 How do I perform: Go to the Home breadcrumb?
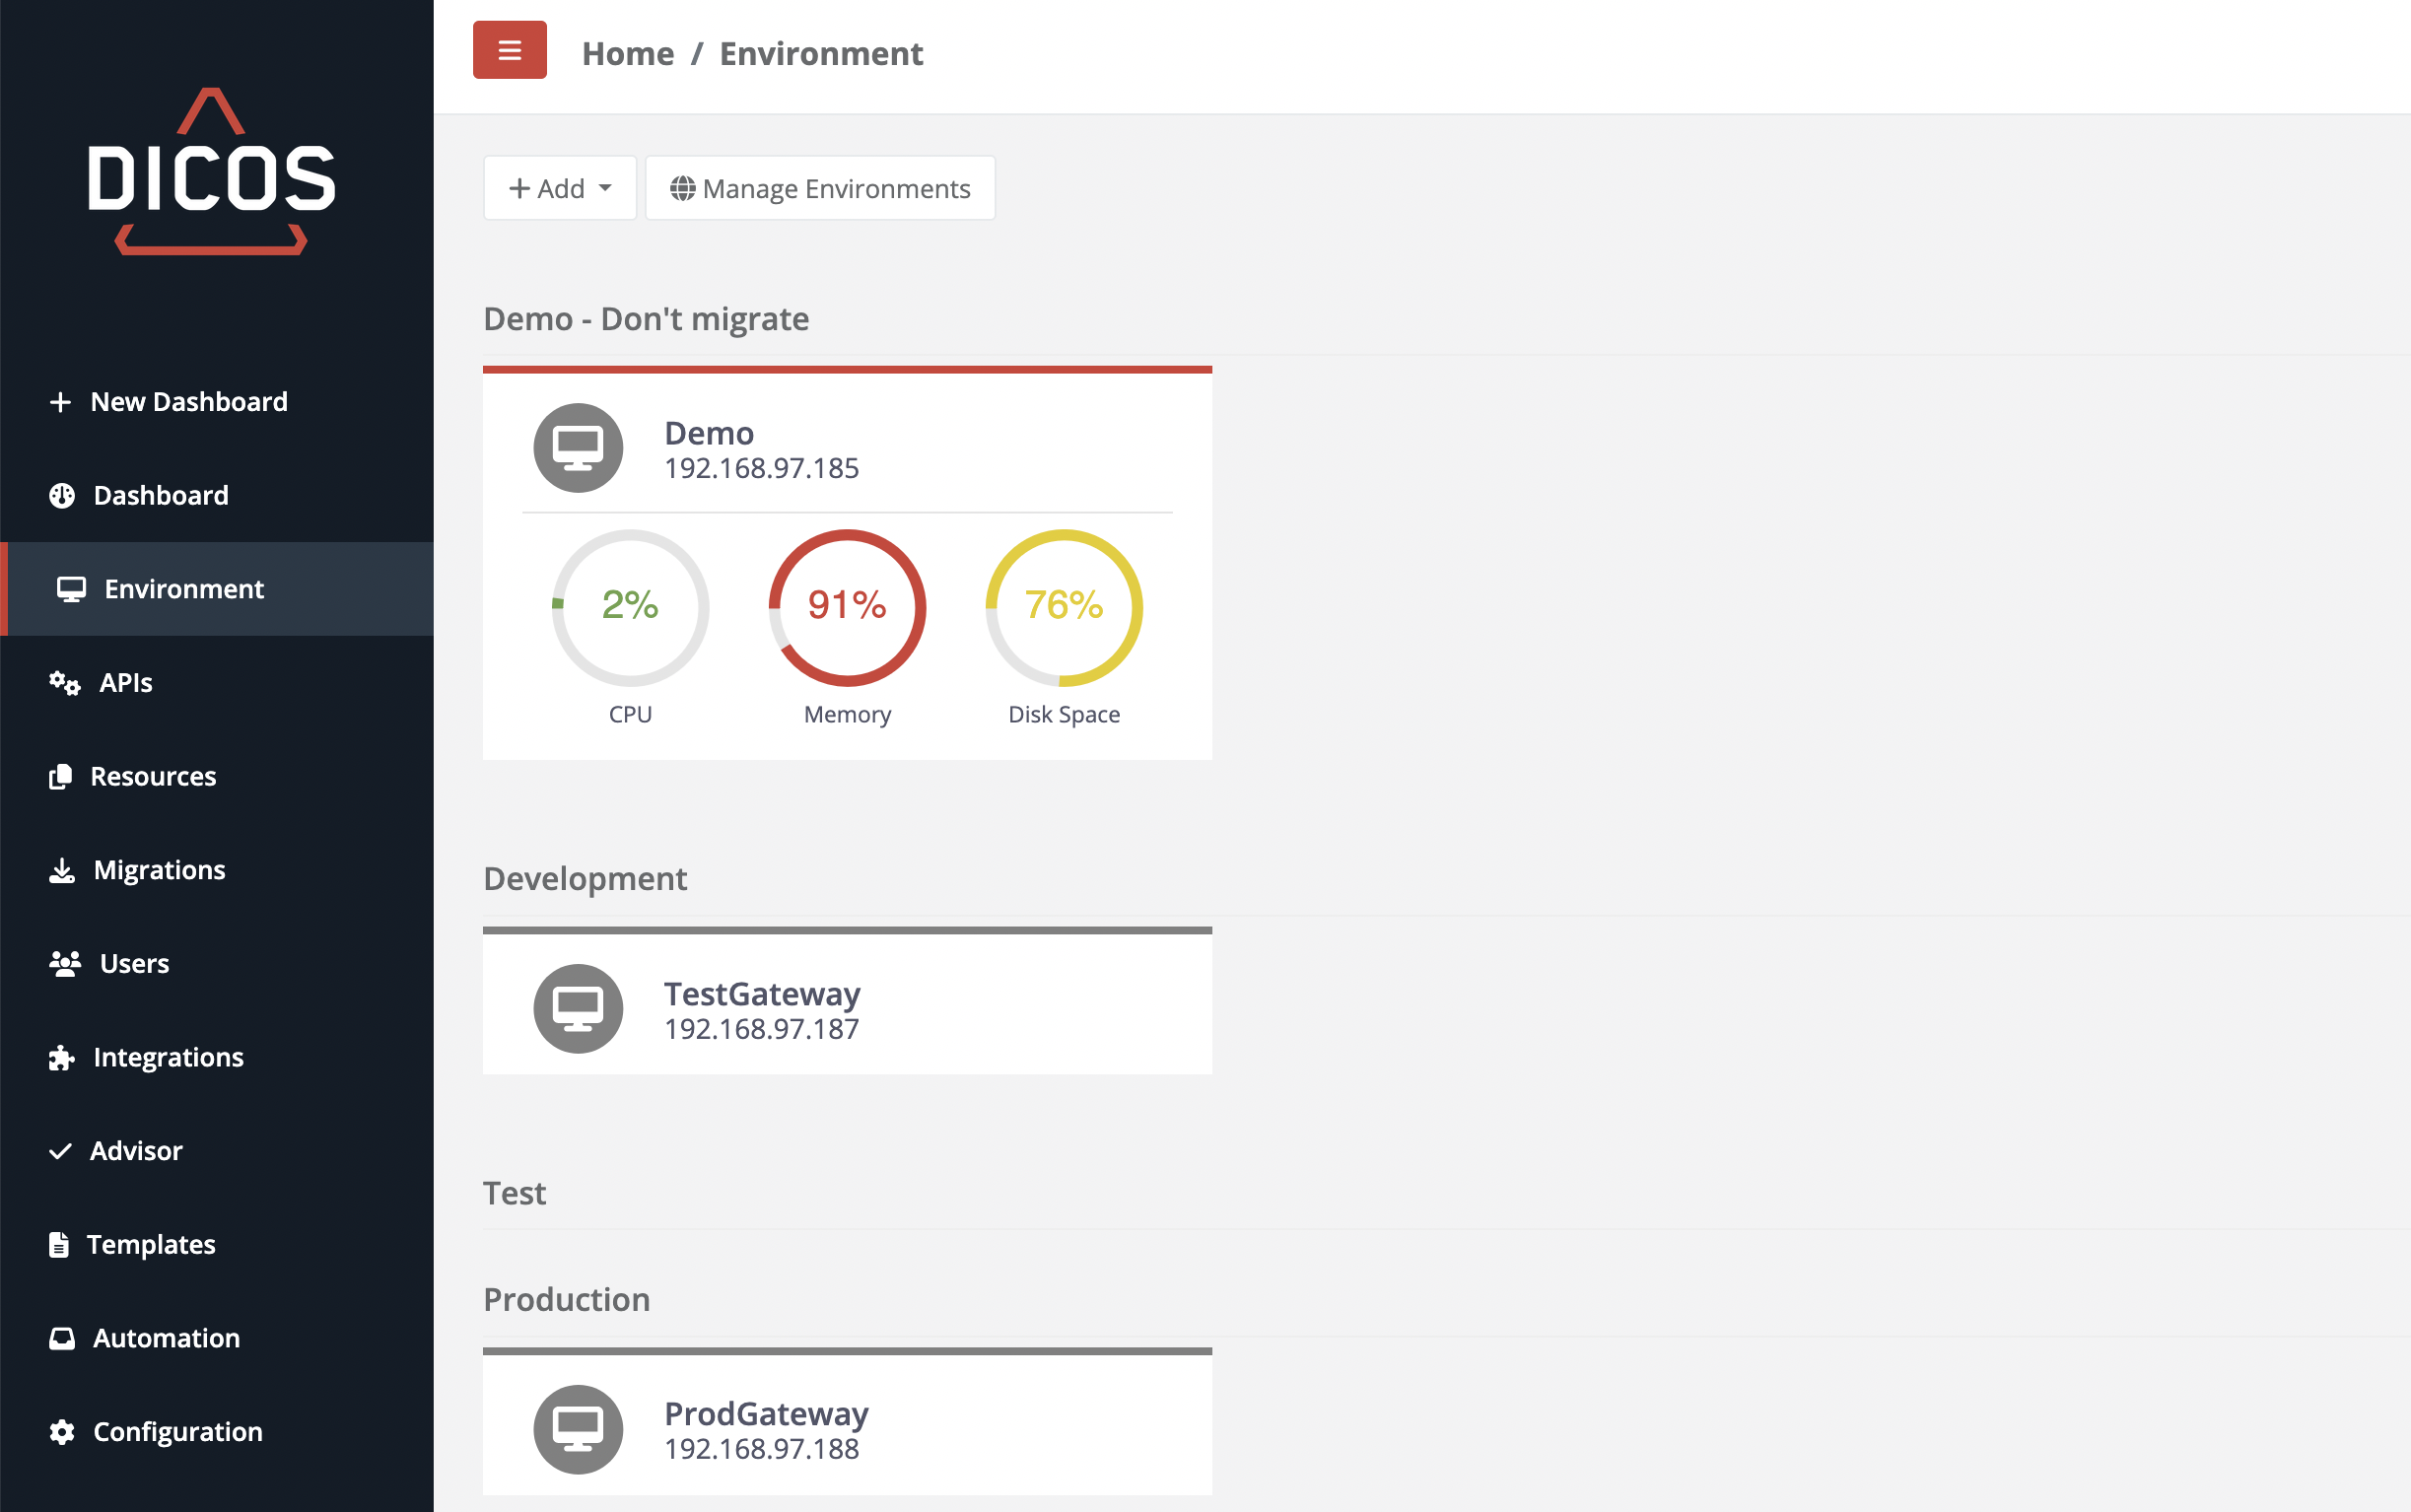point(628,53)
